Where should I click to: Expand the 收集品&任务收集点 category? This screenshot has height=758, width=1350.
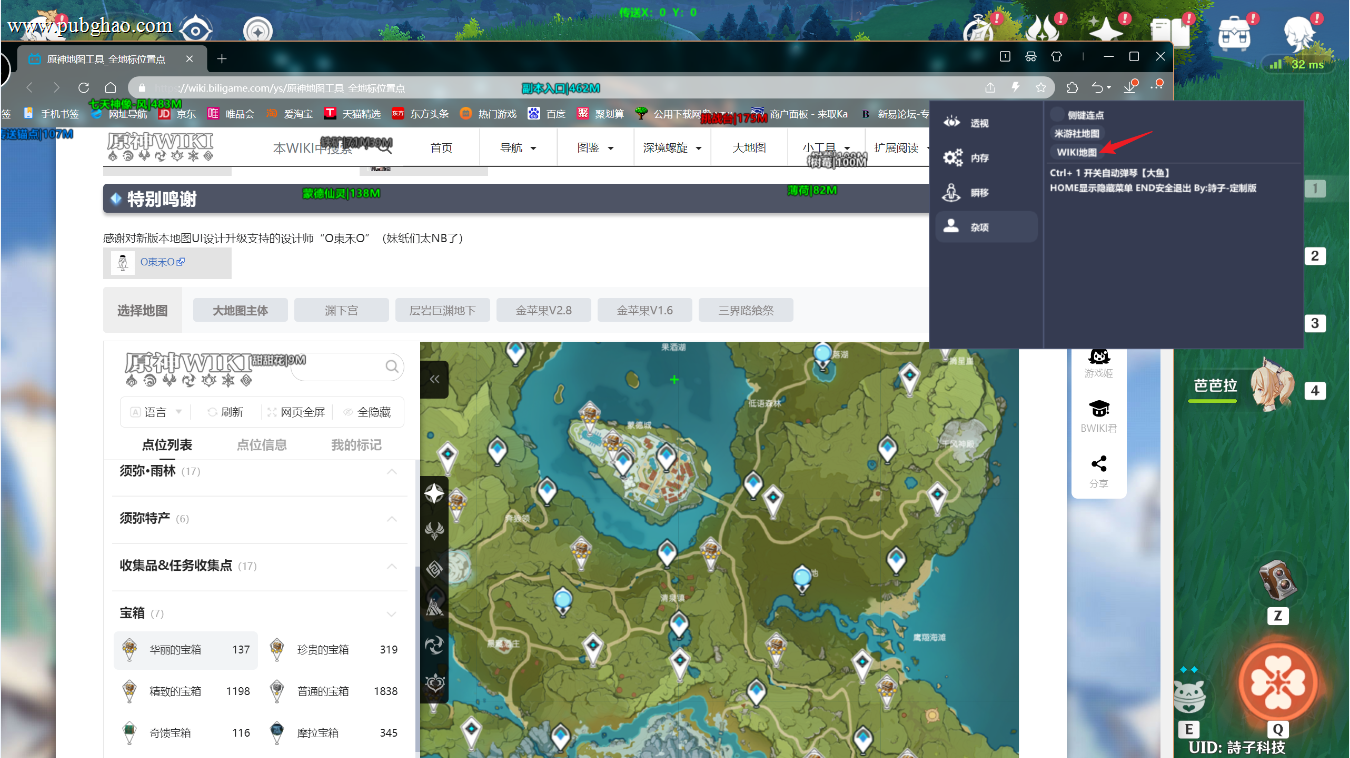pyautogui.click(x=260, y=566)
